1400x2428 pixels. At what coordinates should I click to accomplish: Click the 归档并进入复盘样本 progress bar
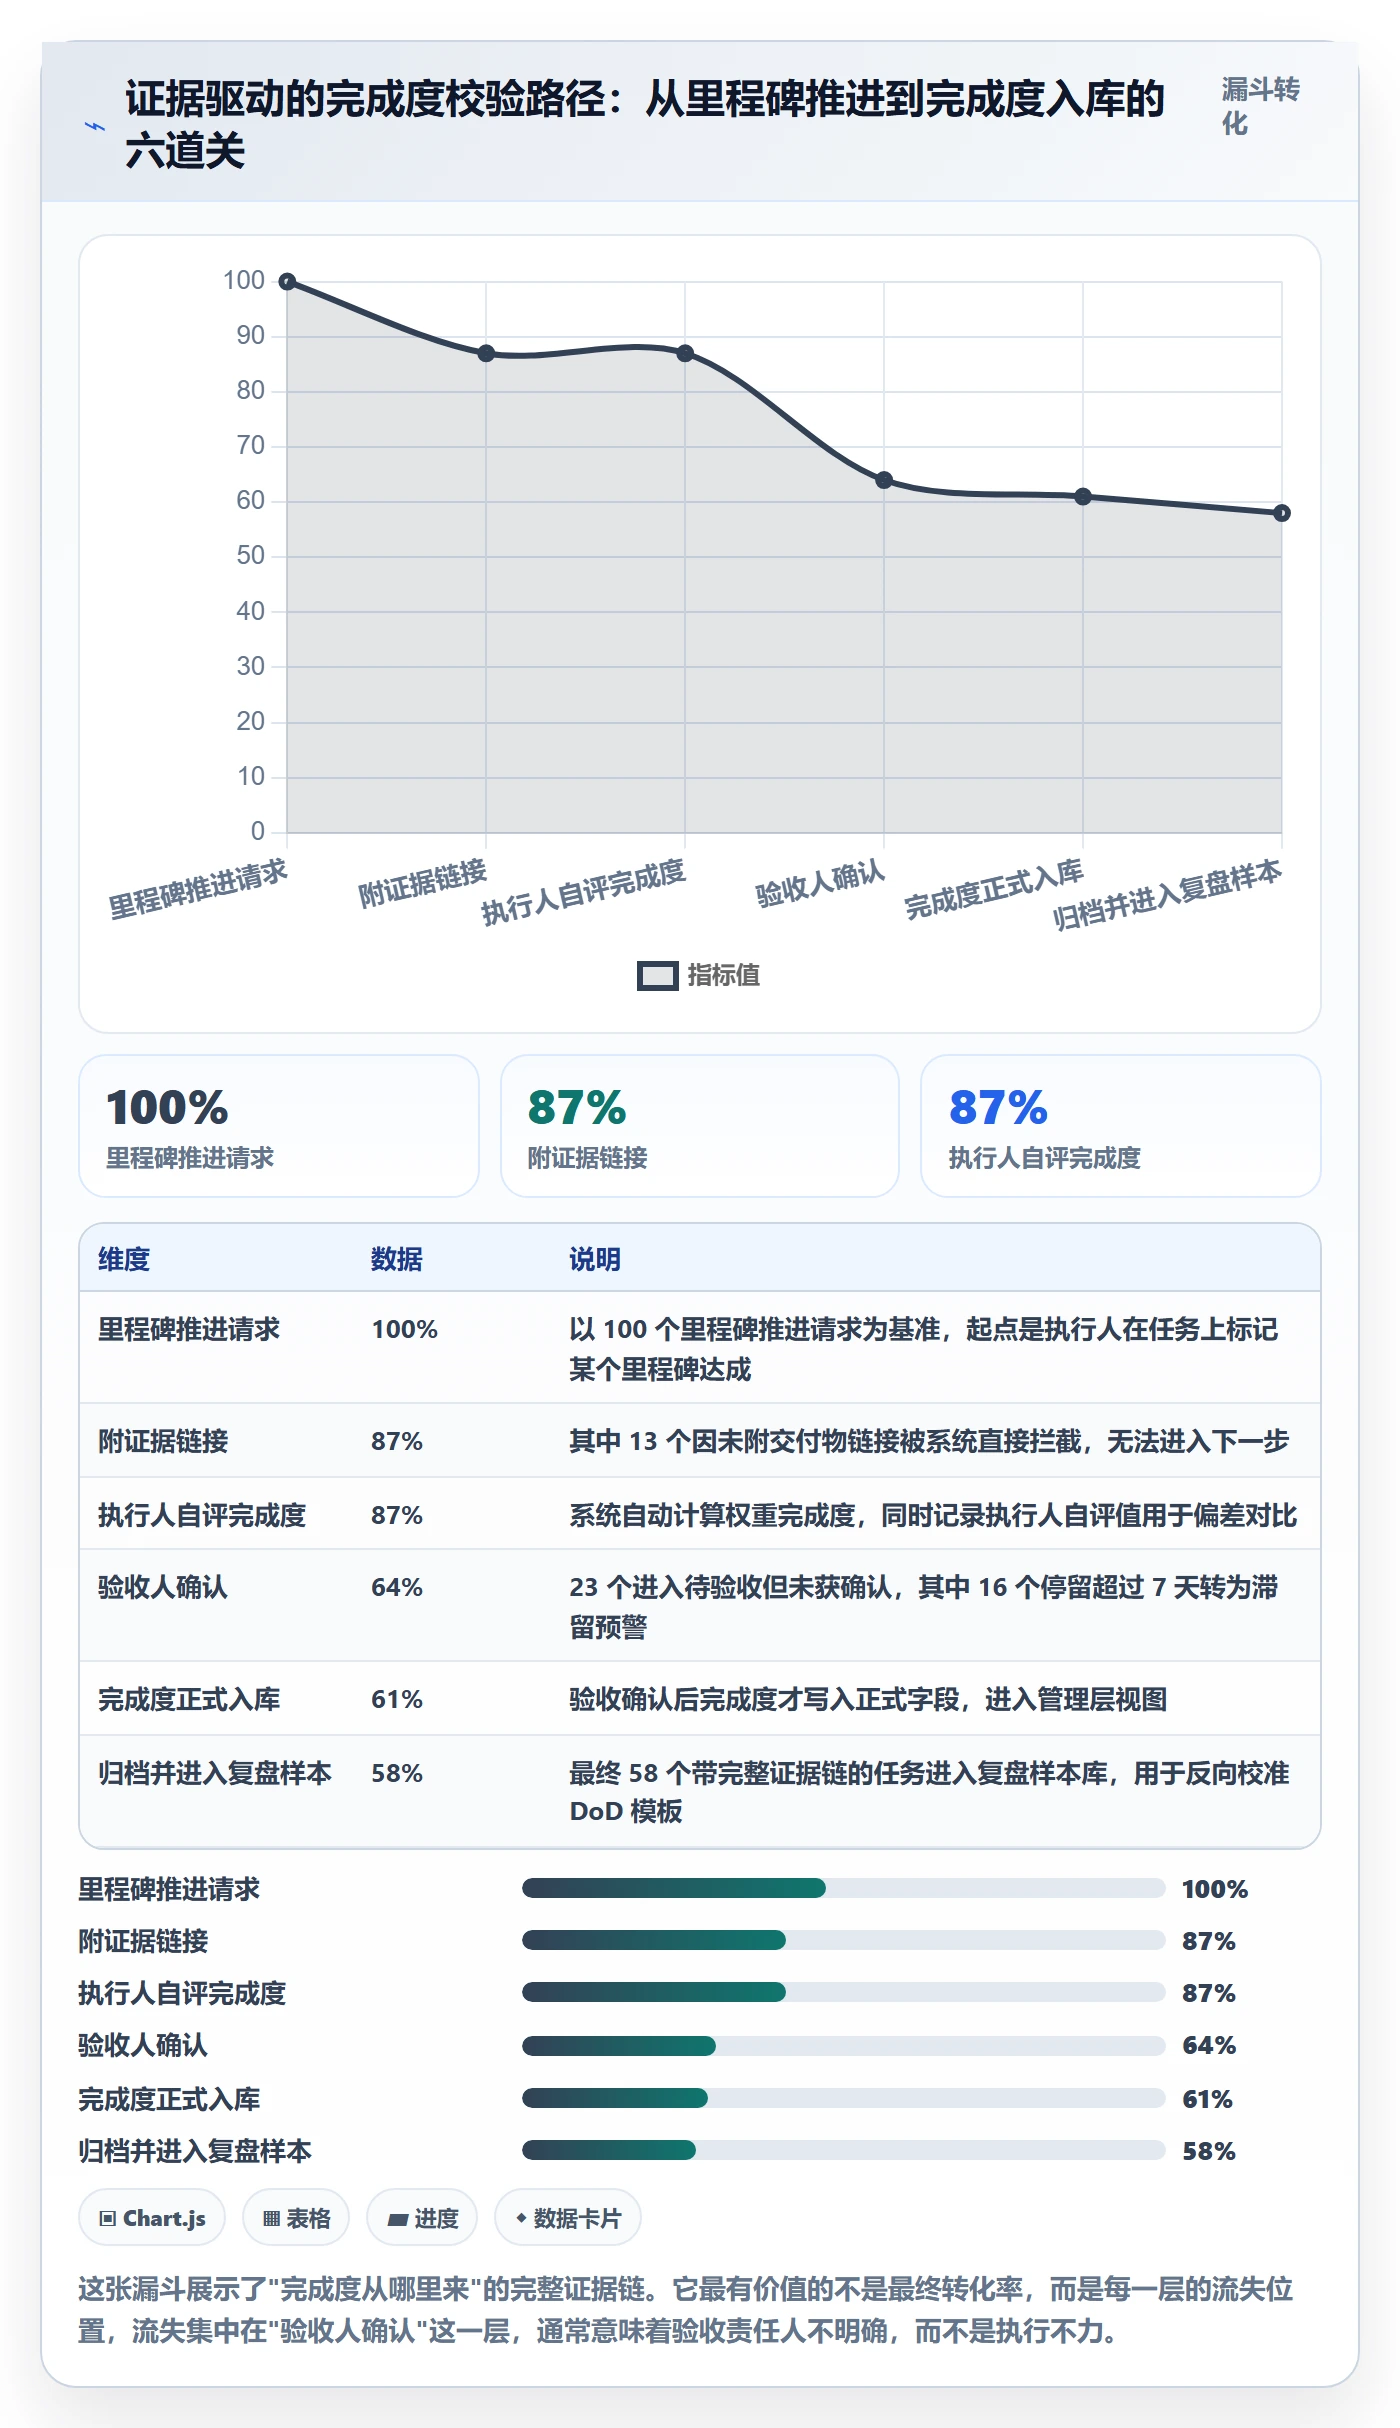(843, 2150)
